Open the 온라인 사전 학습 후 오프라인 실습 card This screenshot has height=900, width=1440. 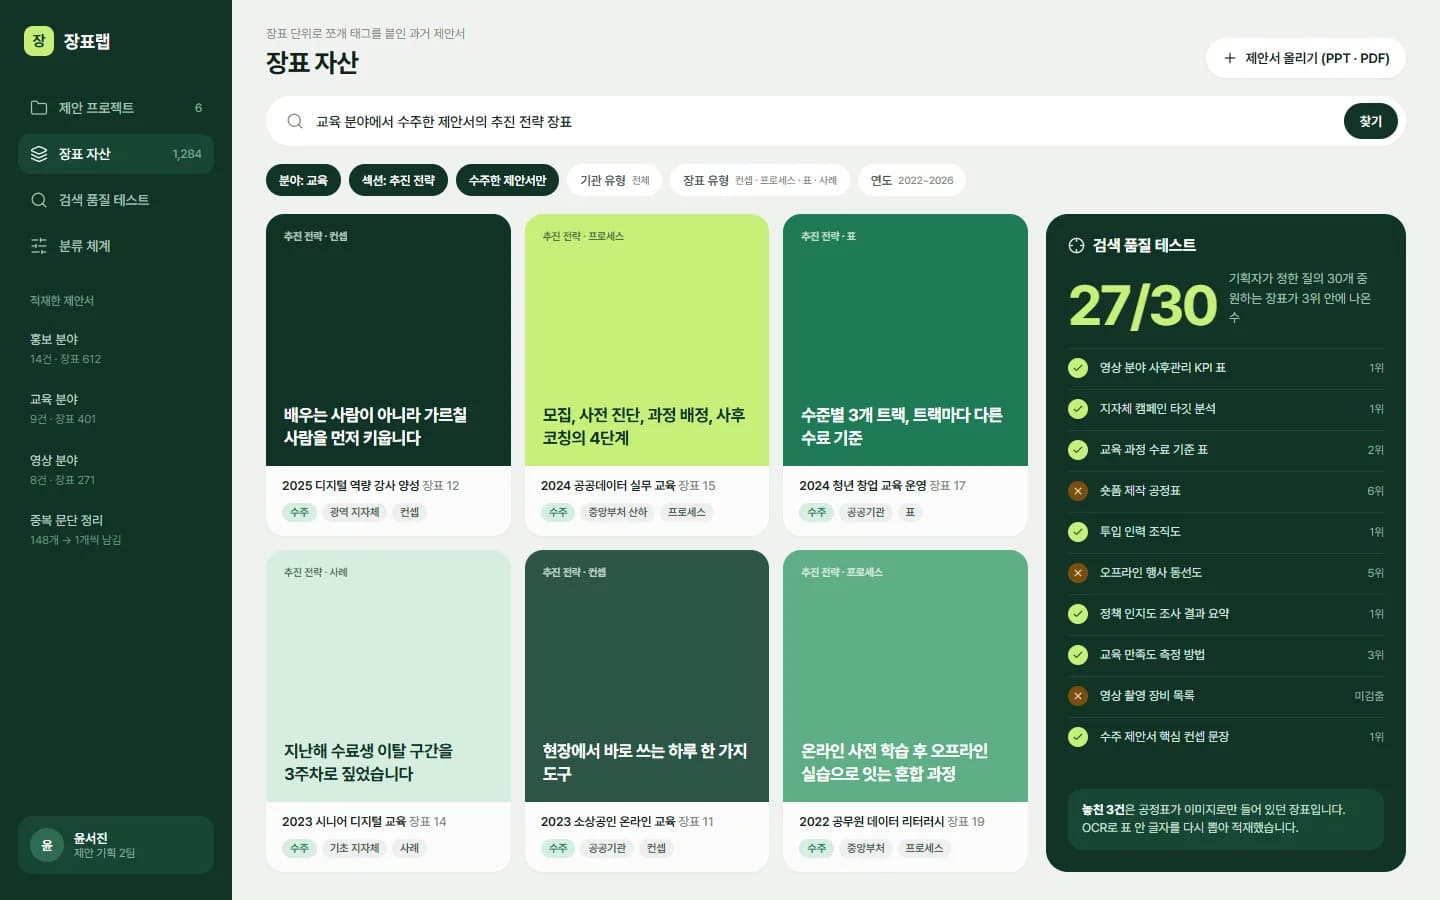tap(905, 711)
